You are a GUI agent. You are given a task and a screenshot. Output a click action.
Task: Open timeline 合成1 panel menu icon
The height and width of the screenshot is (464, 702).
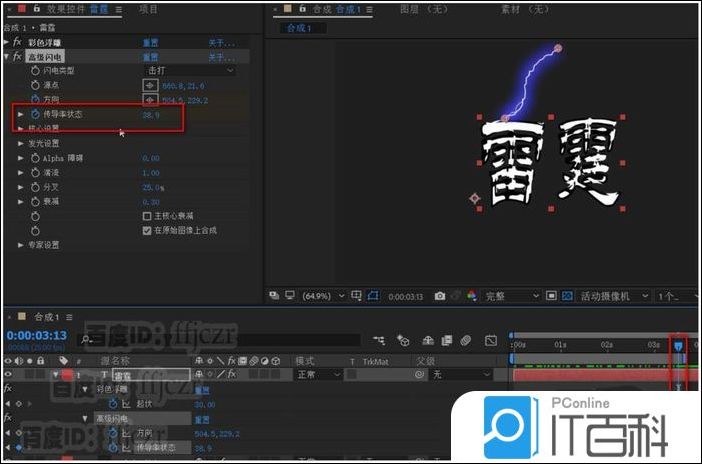69,317
